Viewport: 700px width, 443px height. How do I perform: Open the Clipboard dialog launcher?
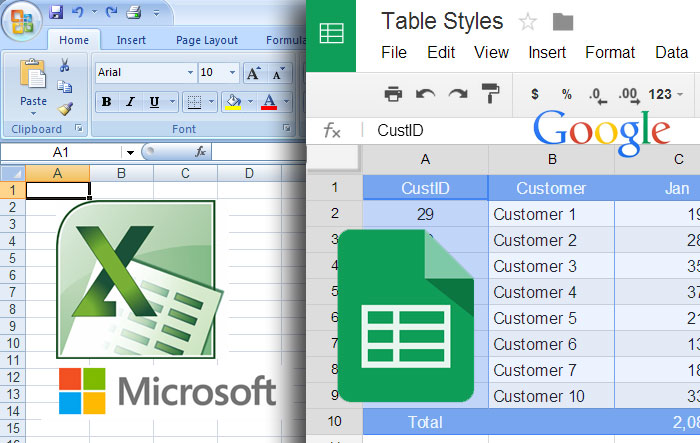(79, 129)
